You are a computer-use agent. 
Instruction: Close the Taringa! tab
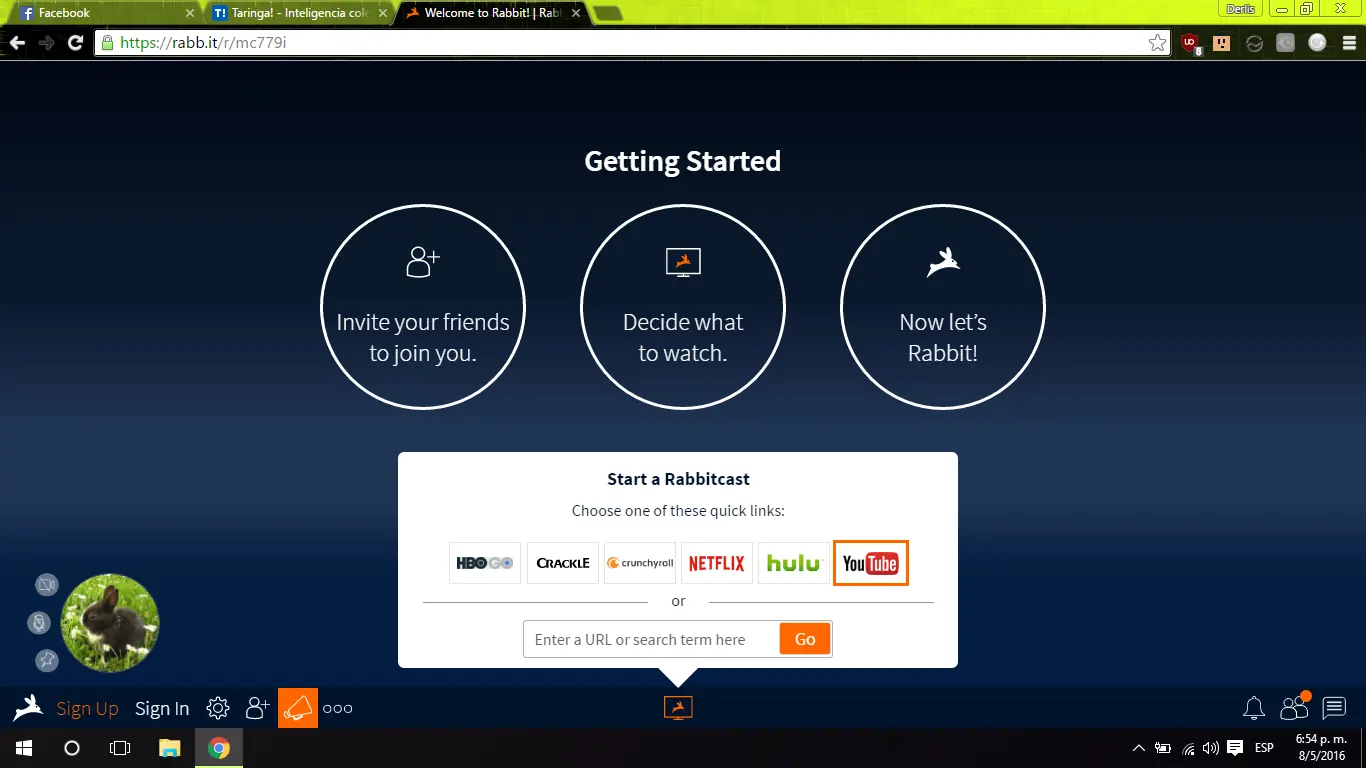tap(383, 14)
